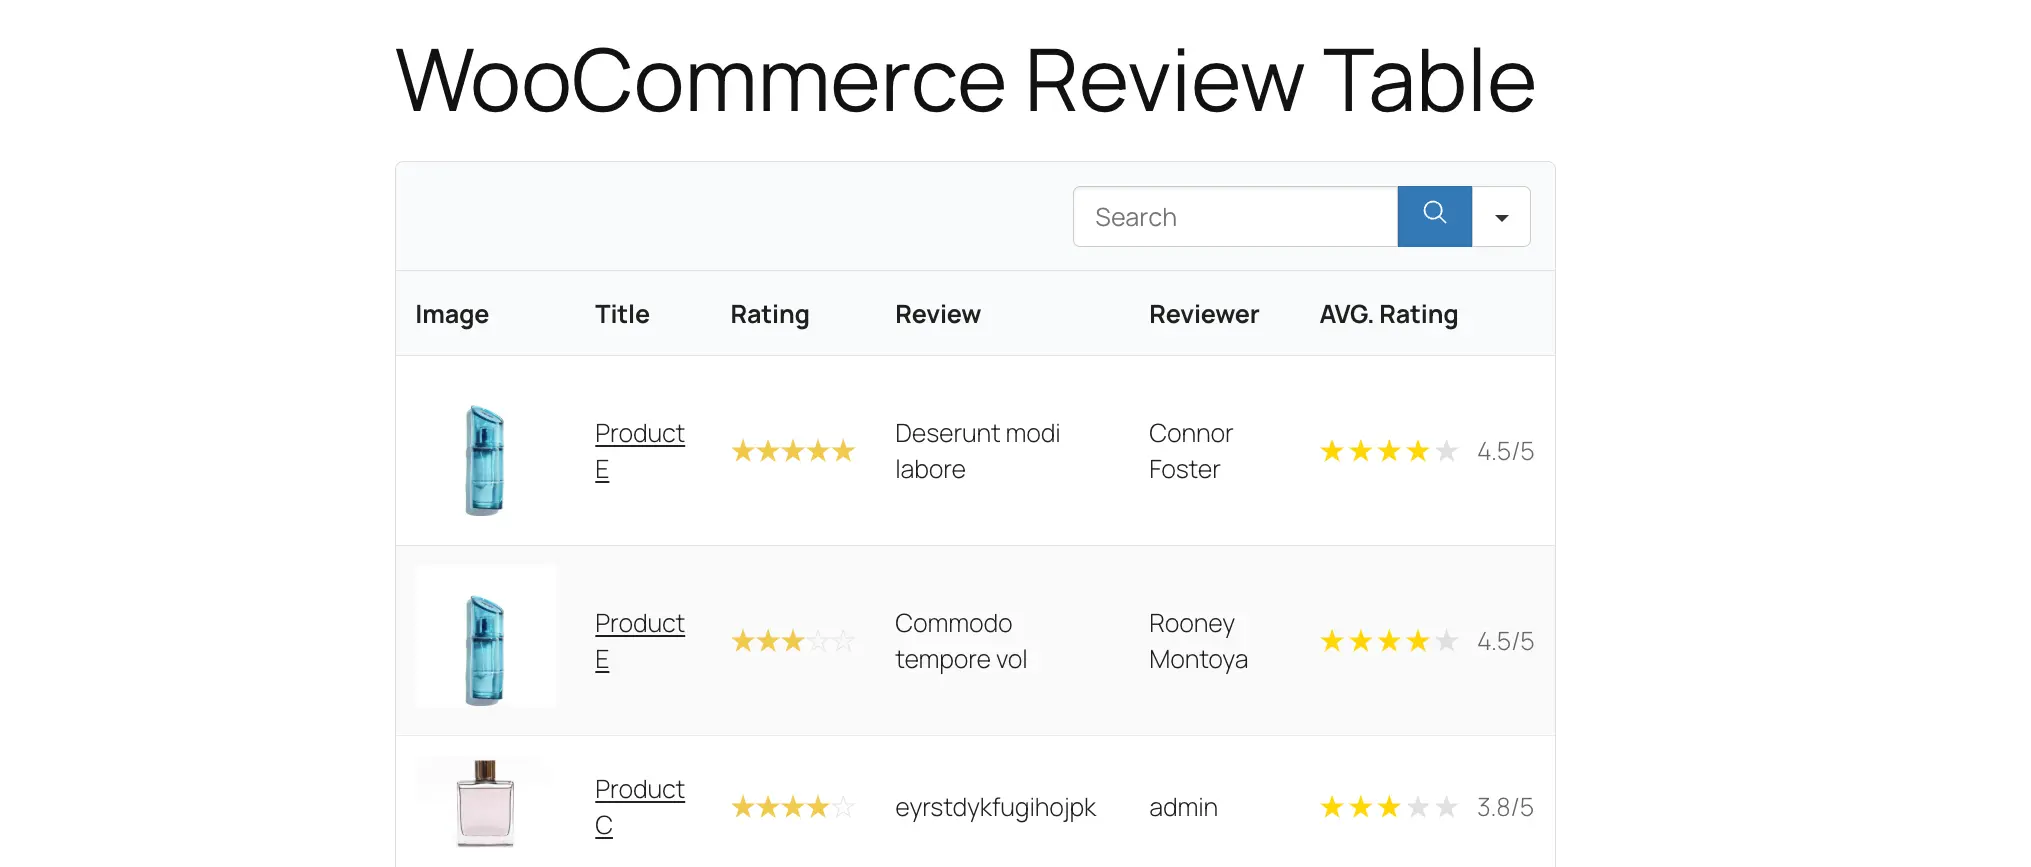Click the third star in Rooney Montoya's rating
2031x867 pixels.
click(x=793, y=640)
